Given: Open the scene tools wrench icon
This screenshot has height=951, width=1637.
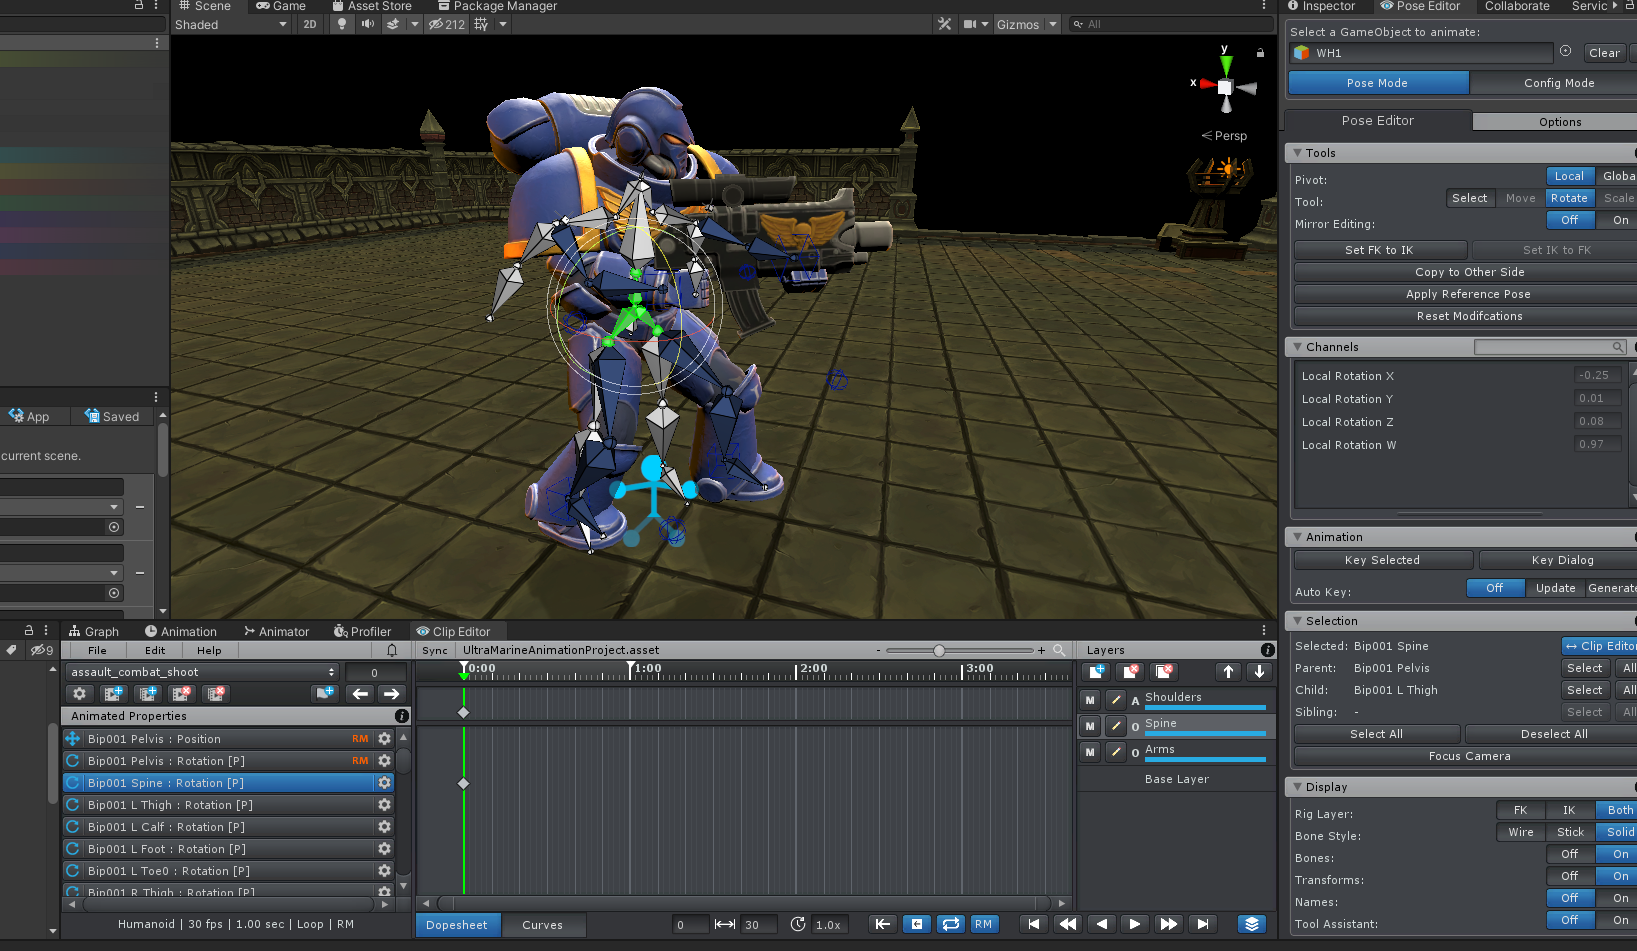Looking at the screenshot, I should 944,24.
